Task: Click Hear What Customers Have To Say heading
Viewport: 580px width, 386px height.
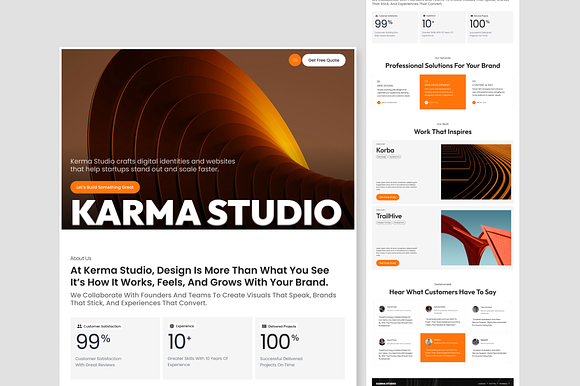Action: point(443,292)
